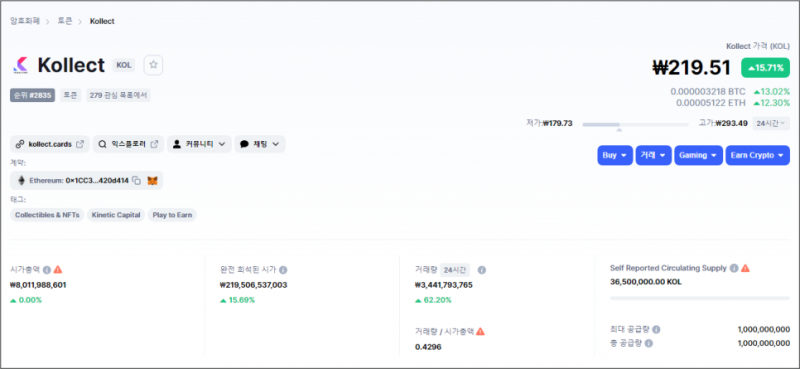The width and height of the screenshot is (800, 369).
Task: Click the person icon on 커뮤니티 button
Action: point(177,144)
